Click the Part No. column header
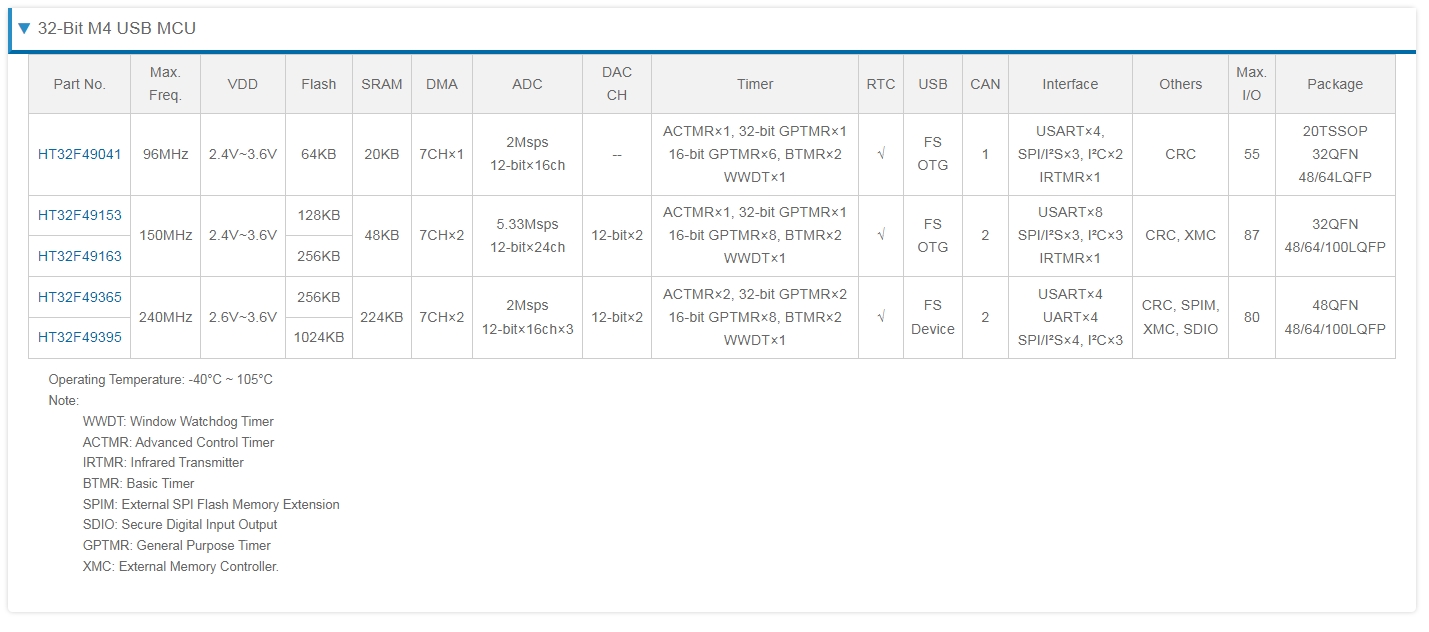The height and width of the screenshot is (632, 1429). pyautogui.click(x=80, y=84)
